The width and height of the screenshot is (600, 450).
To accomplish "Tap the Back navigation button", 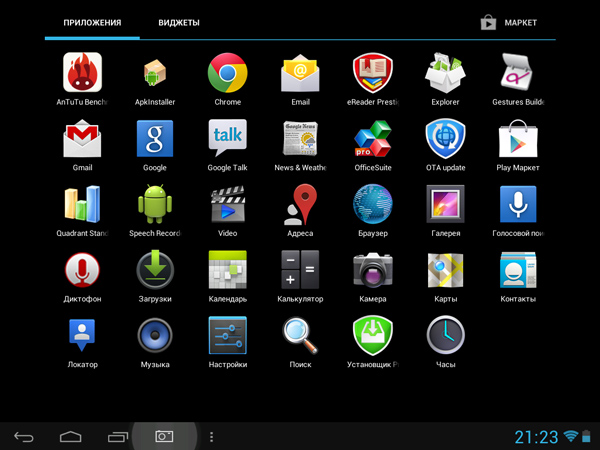I will tap(24, 437).
